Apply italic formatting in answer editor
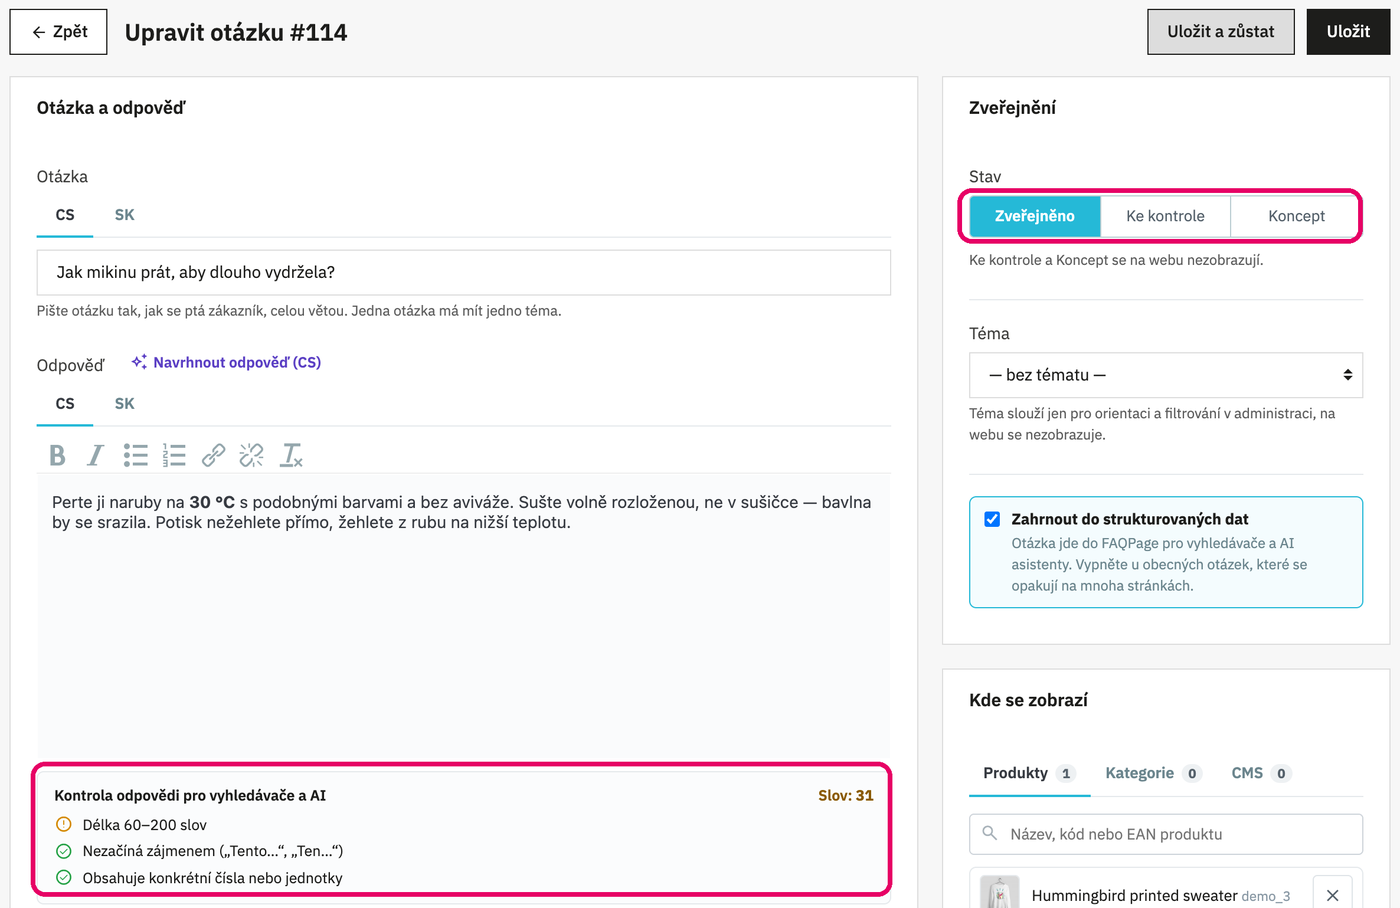The height and width of the screenshot is (908, 1400). click(x=95, y=456)
